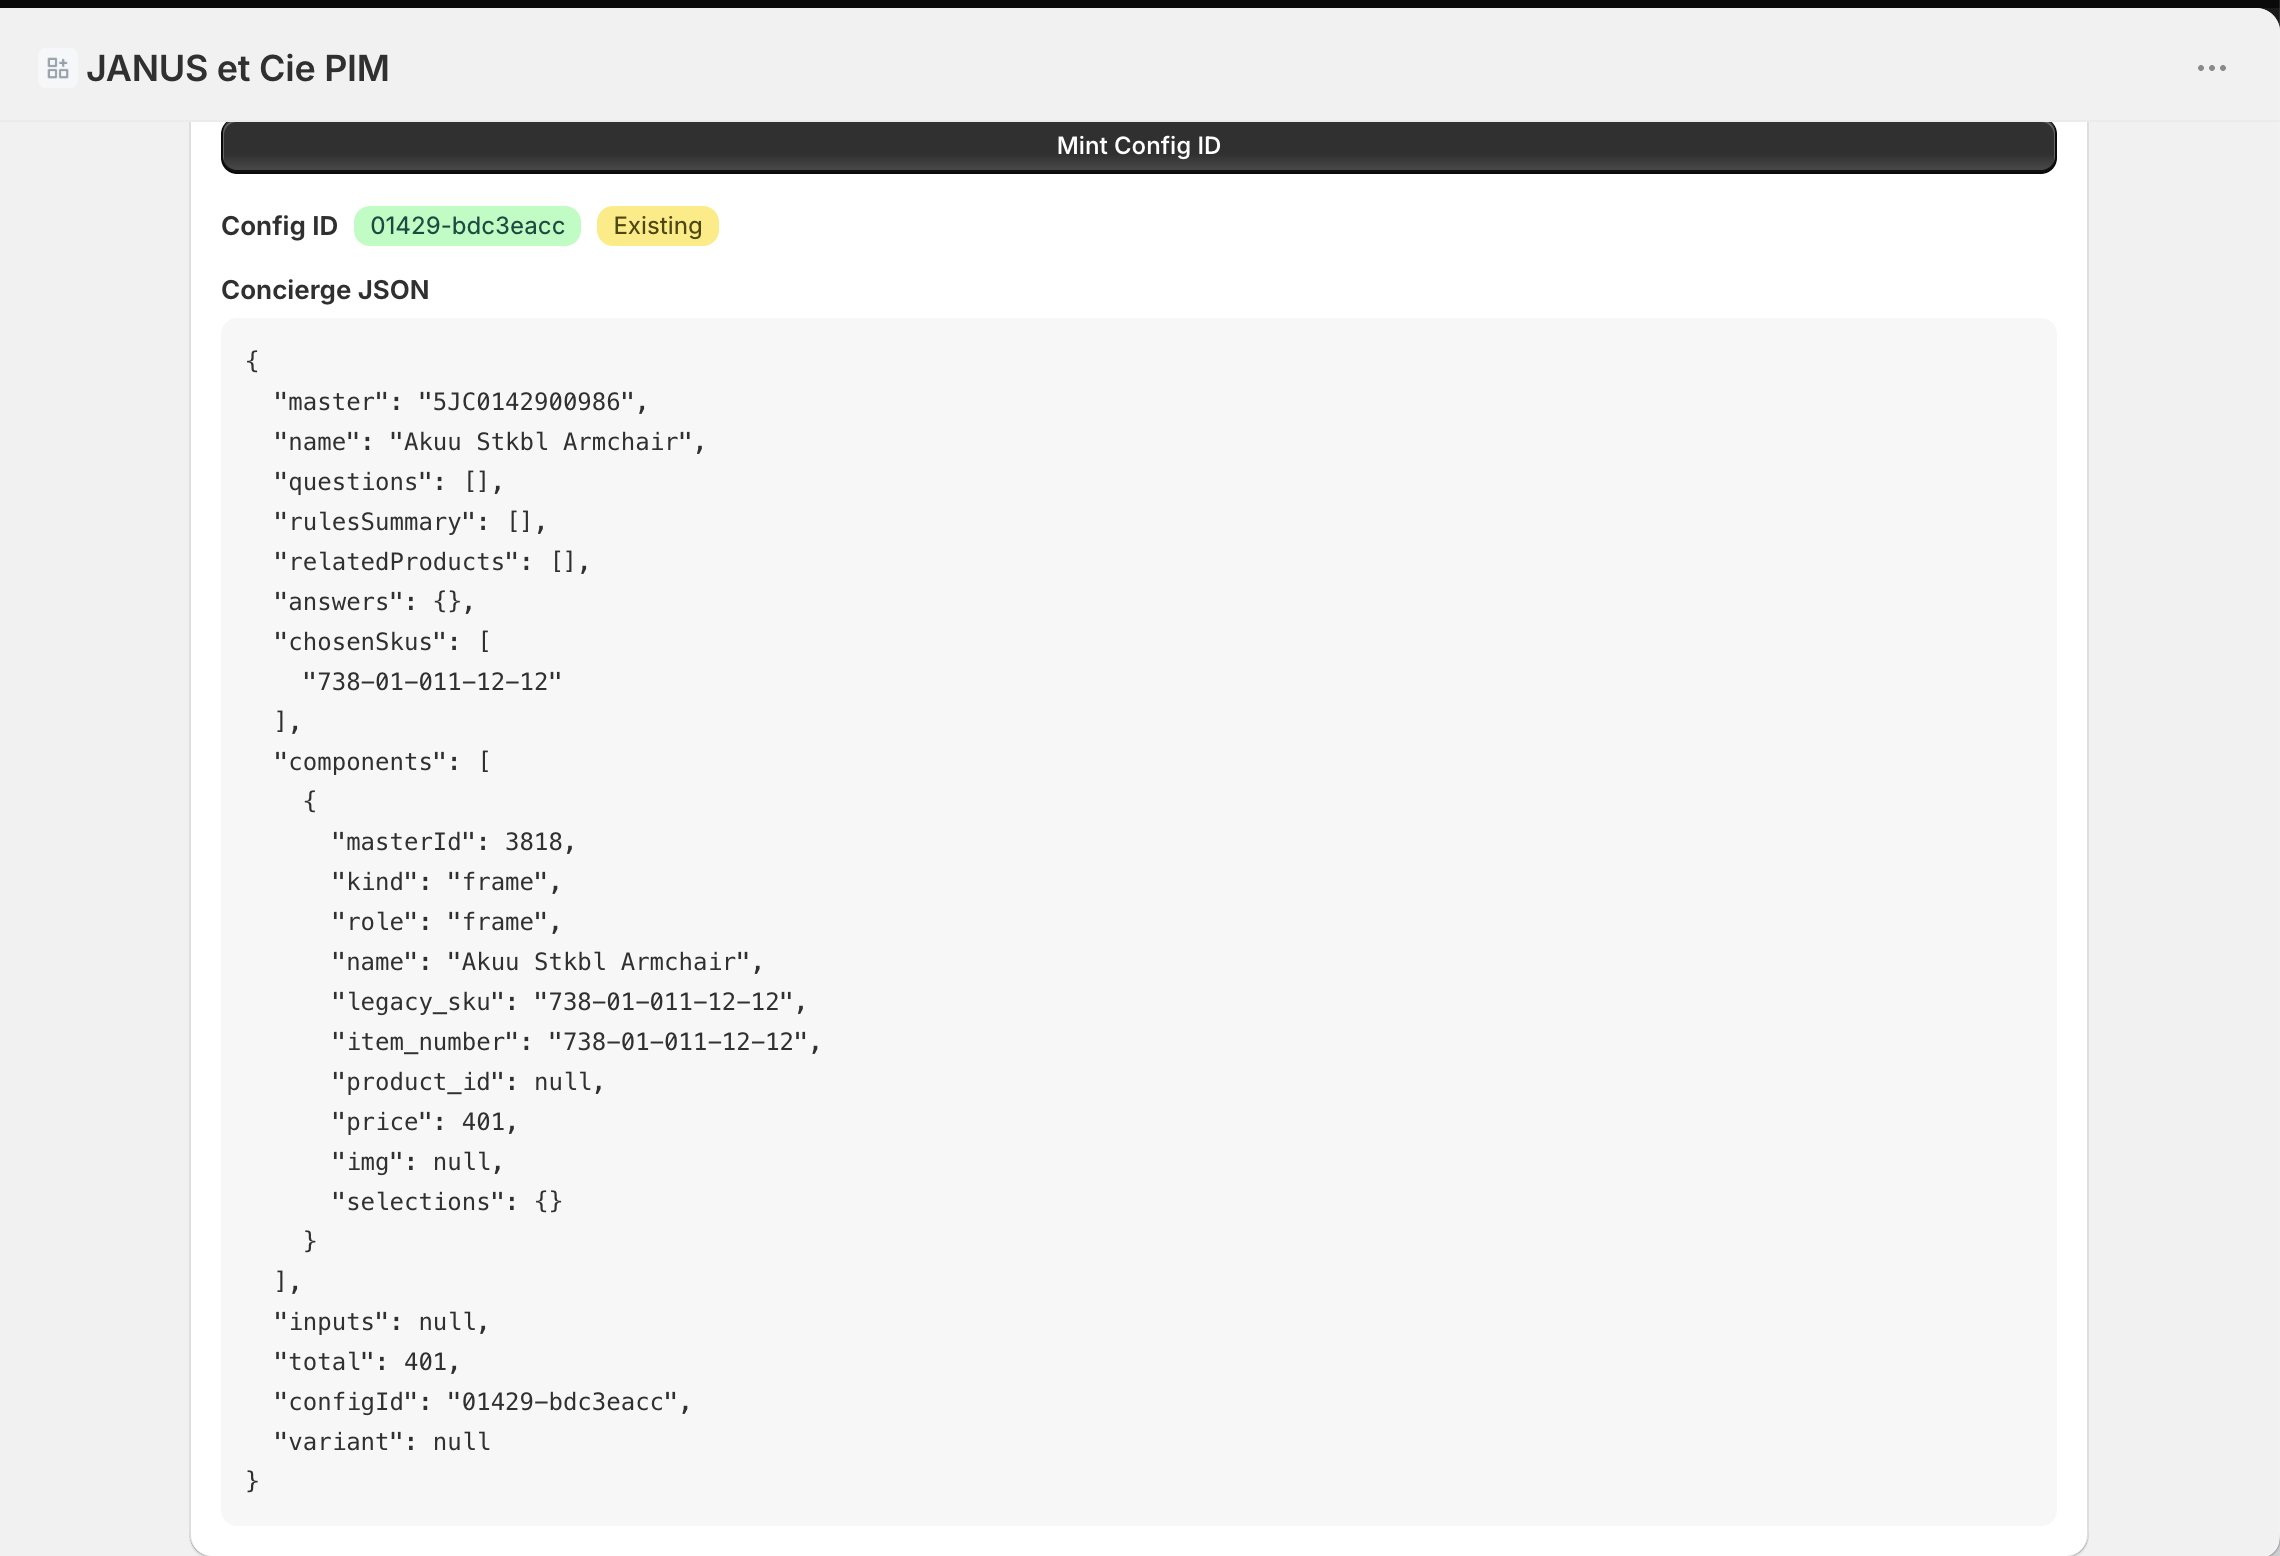Click the "role": "frame" line
Image resolution: width=2280 pixels, height=1556 pixels.
(x=446, y=922)
